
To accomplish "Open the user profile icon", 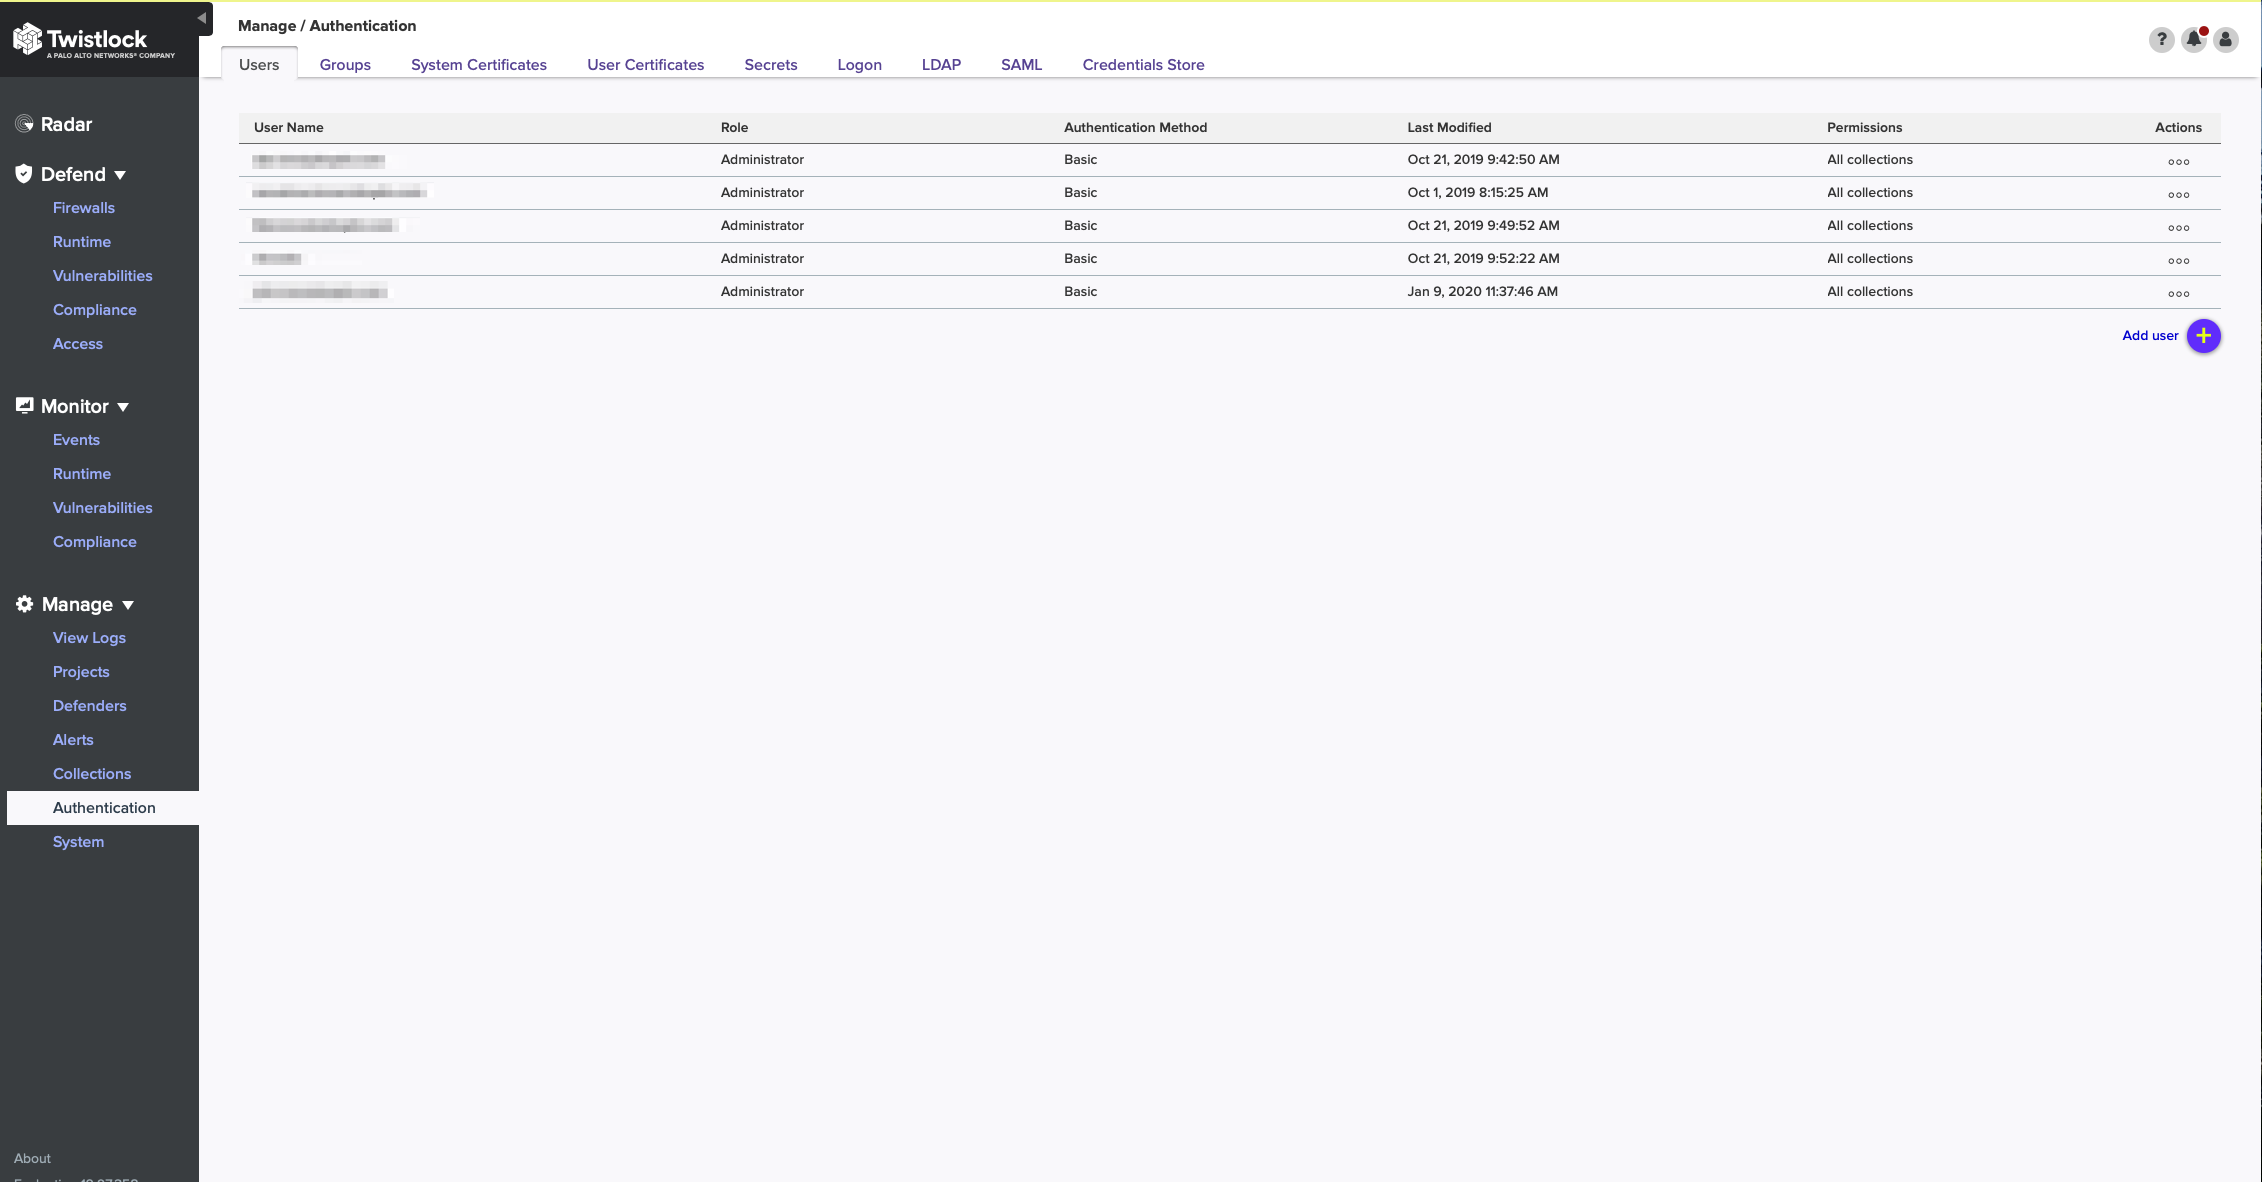I will [2225, 39].
